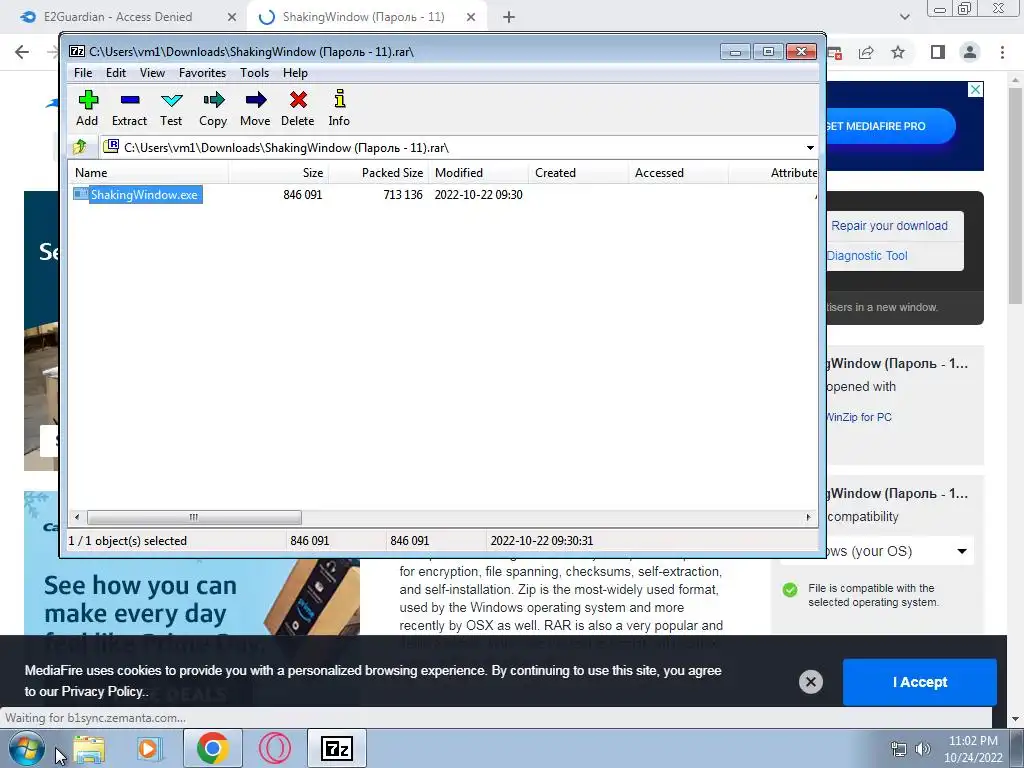
Task: Open the Tools menu
Action: click(x=254, y=72)
